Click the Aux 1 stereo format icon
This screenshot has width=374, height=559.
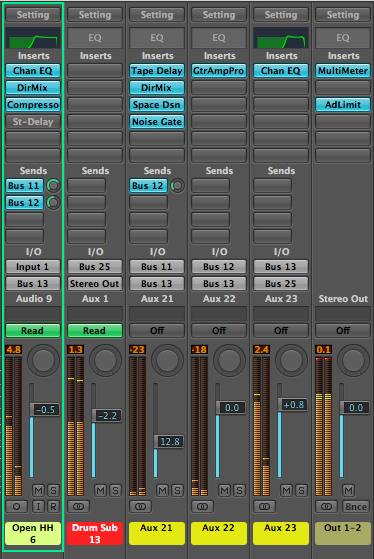coord(78,506)
